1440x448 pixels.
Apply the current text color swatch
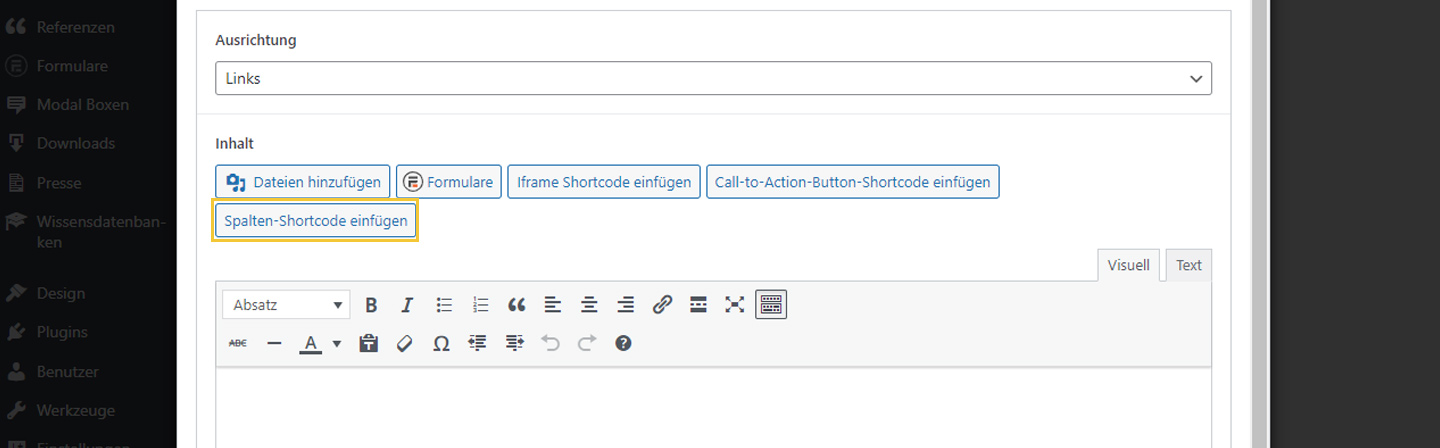311,343
